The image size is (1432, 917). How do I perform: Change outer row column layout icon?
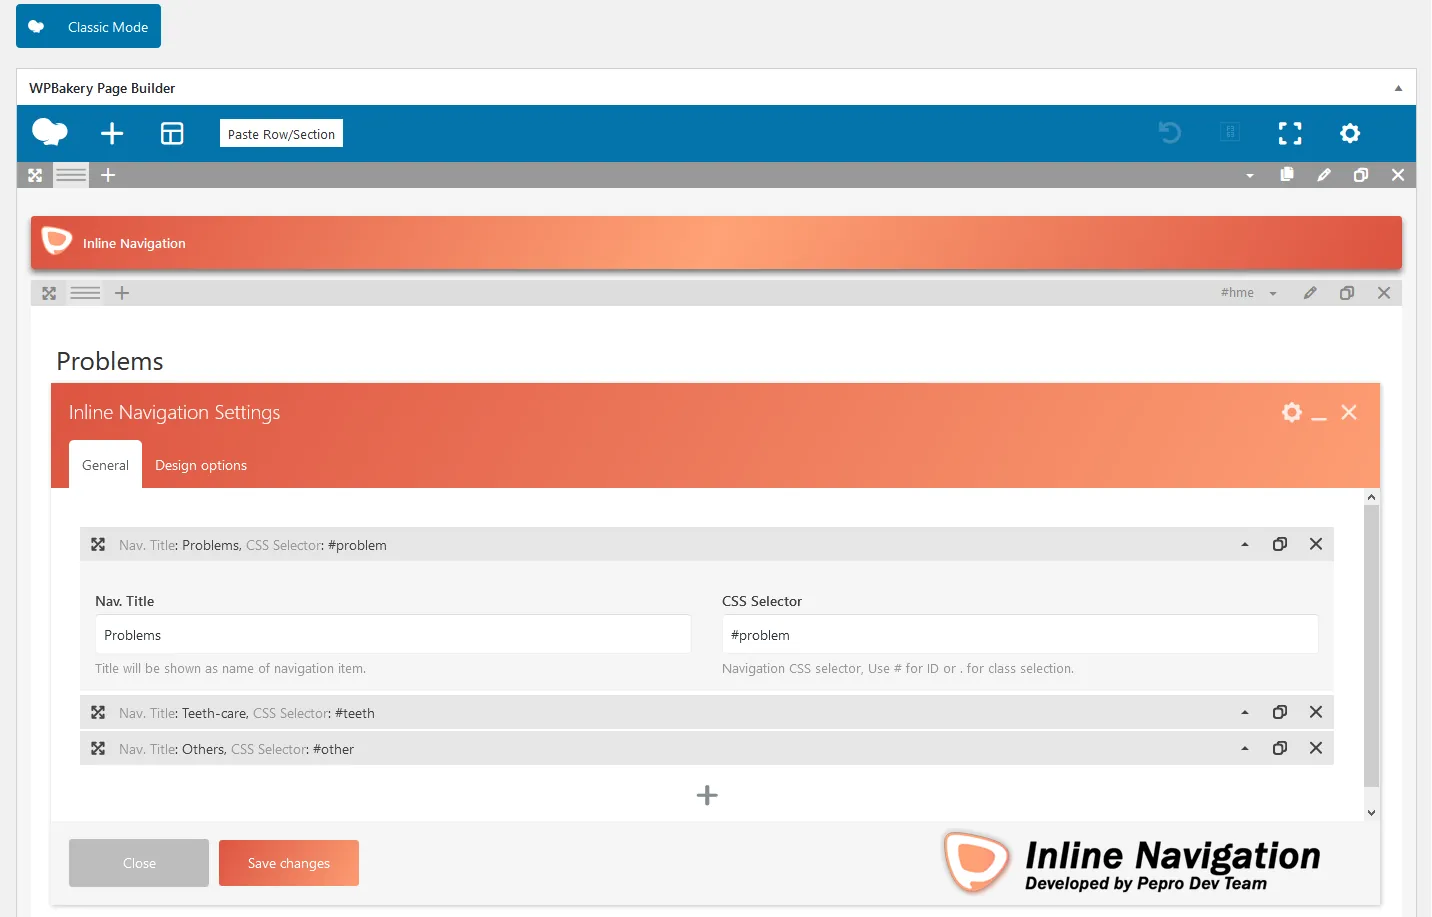[x=71, y=175]
